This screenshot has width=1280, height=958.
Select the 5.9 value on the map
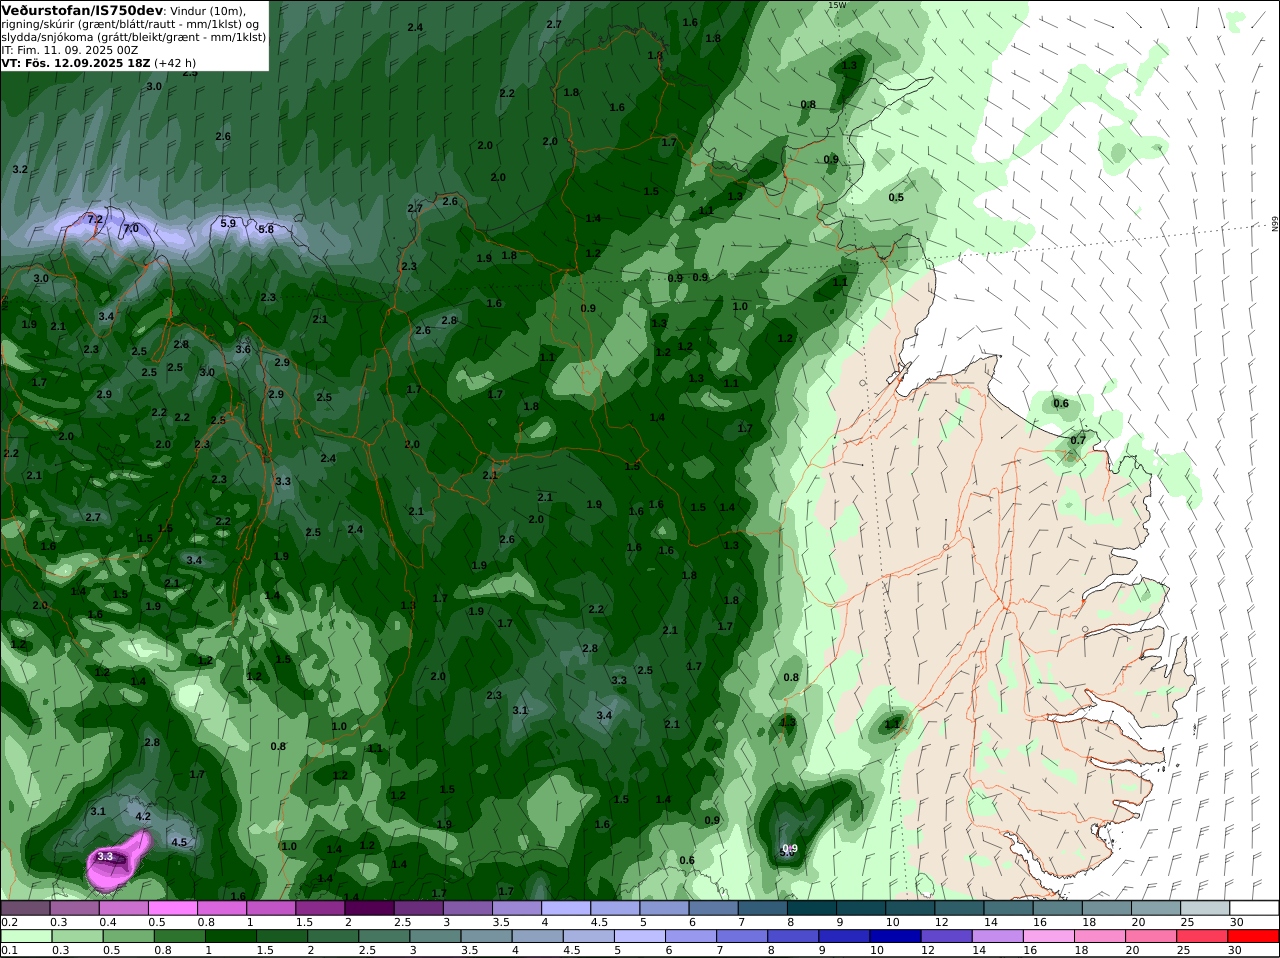(228, 223)
